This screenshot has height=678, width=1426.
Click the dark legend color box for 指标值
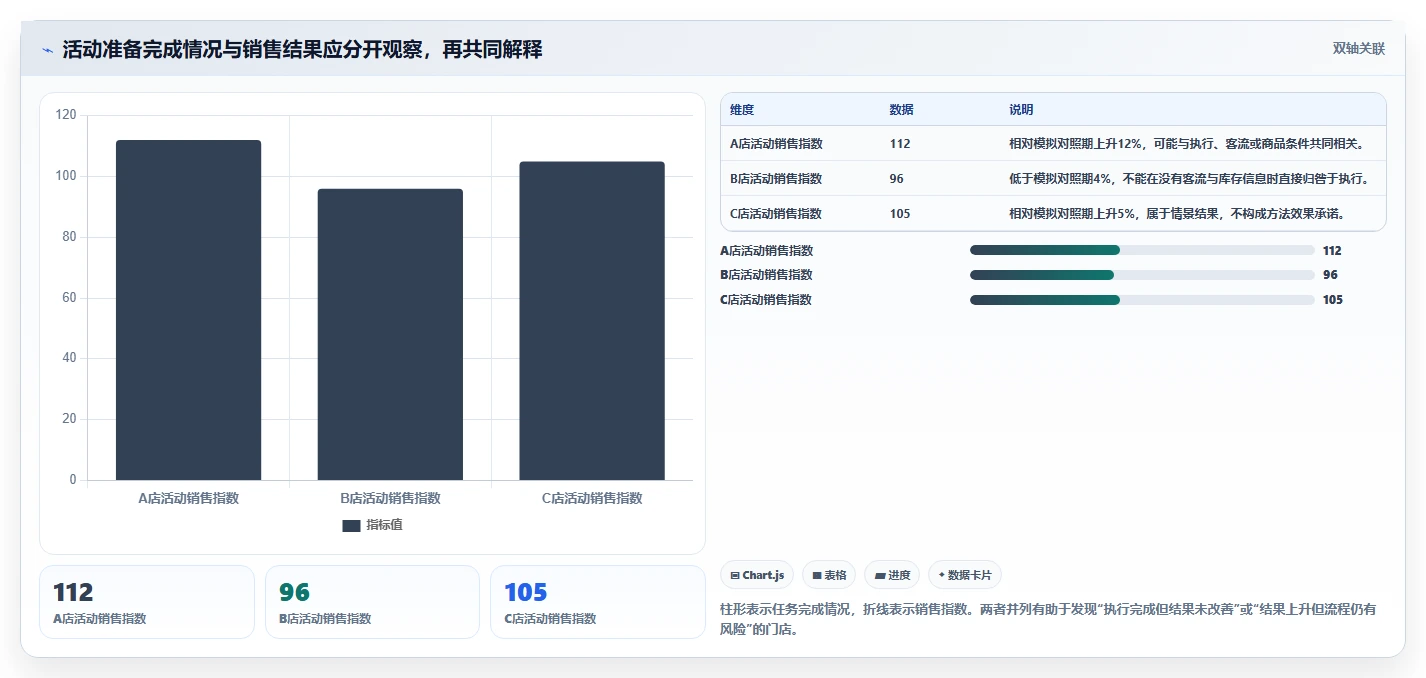[351, 526]
